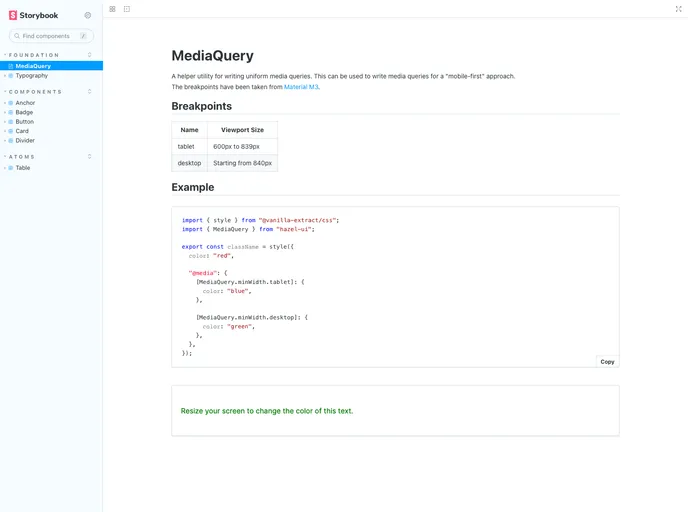Collapse the FOUNDATION section

(34, 55)
